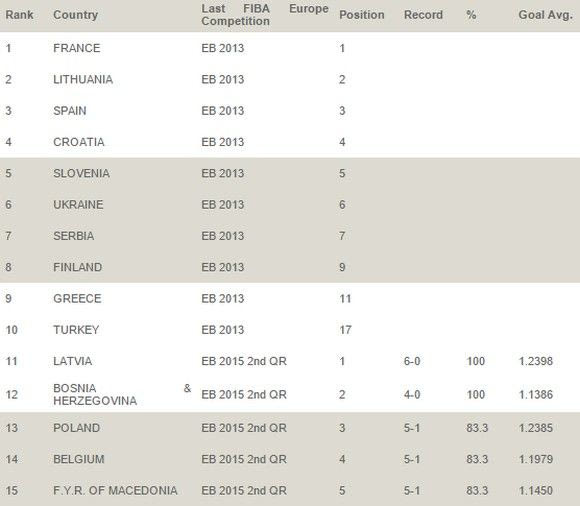Click the UKRAINE country name
Image resolution: width=580 pixels, height=506 pixels.
click(x=78, y=205)
